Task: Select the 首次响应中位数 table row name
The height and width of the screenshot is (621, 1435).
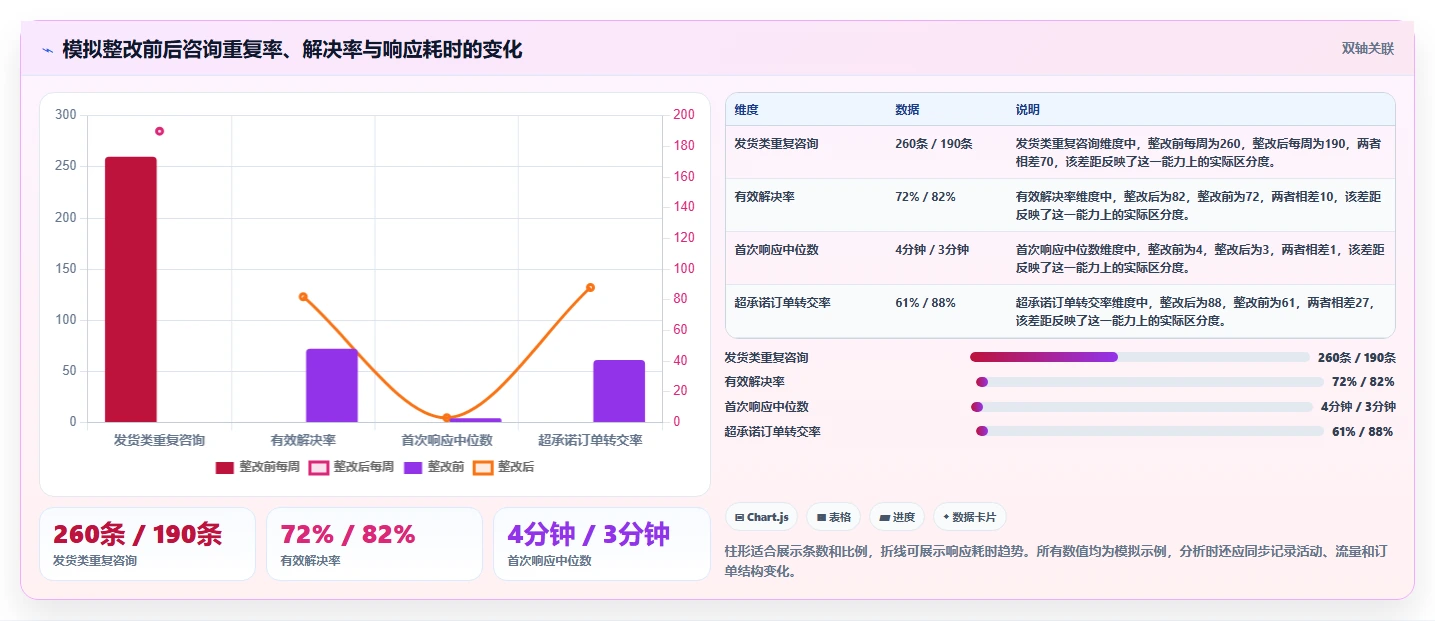Action: pyautogui.click(x=776, y=250)
